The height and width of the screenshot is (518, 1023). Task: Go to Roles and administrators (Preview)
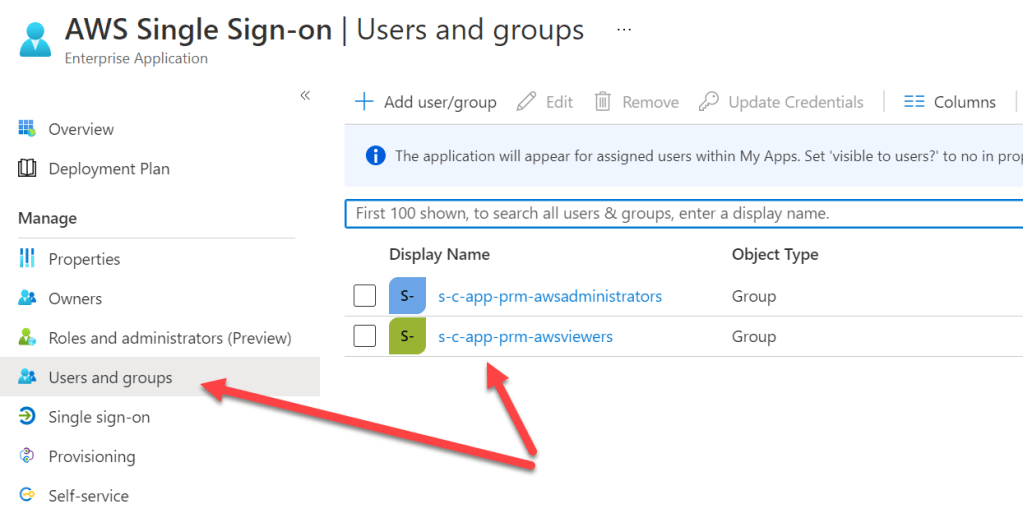click(x=169, y=338)
